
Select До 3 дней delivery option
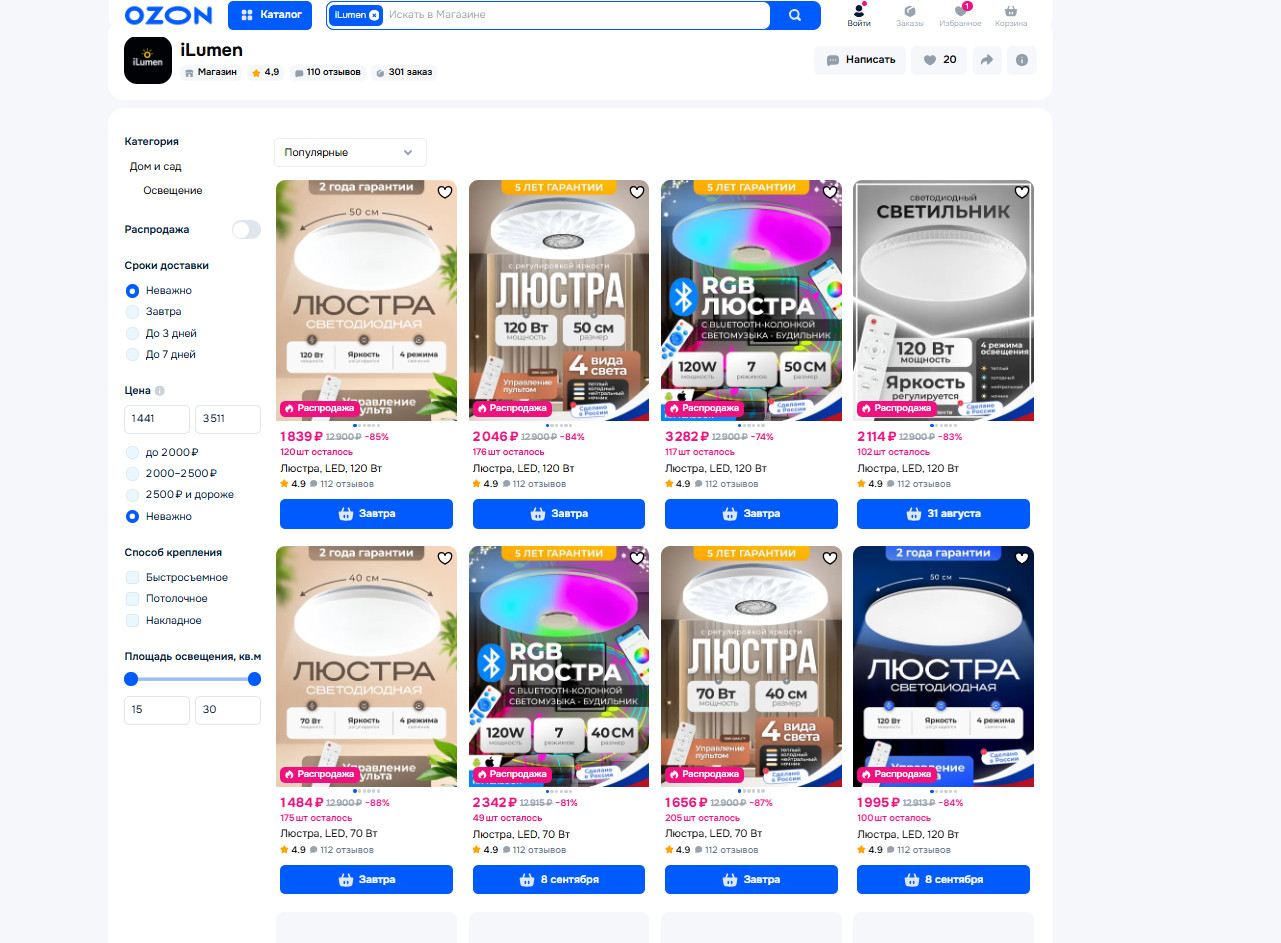click(x=132, y=333)
